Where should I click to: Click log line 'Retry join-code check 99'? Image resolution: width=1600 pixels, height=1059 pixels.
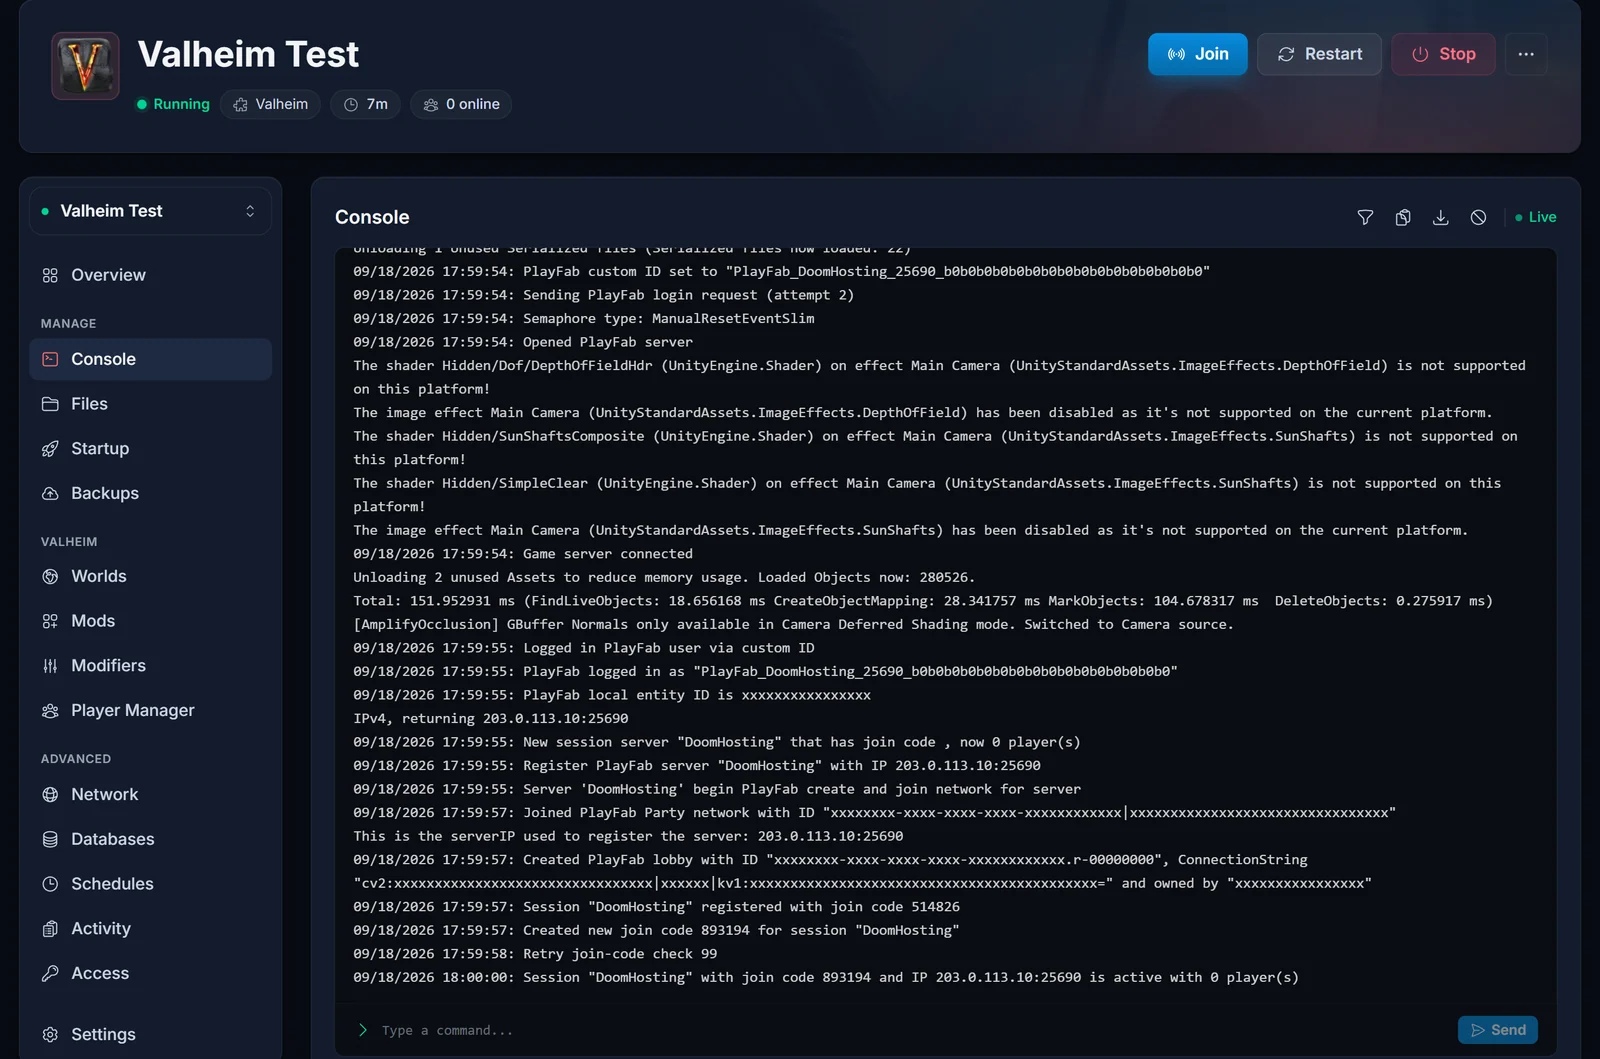pyautogui.click(x=535, y=954)
